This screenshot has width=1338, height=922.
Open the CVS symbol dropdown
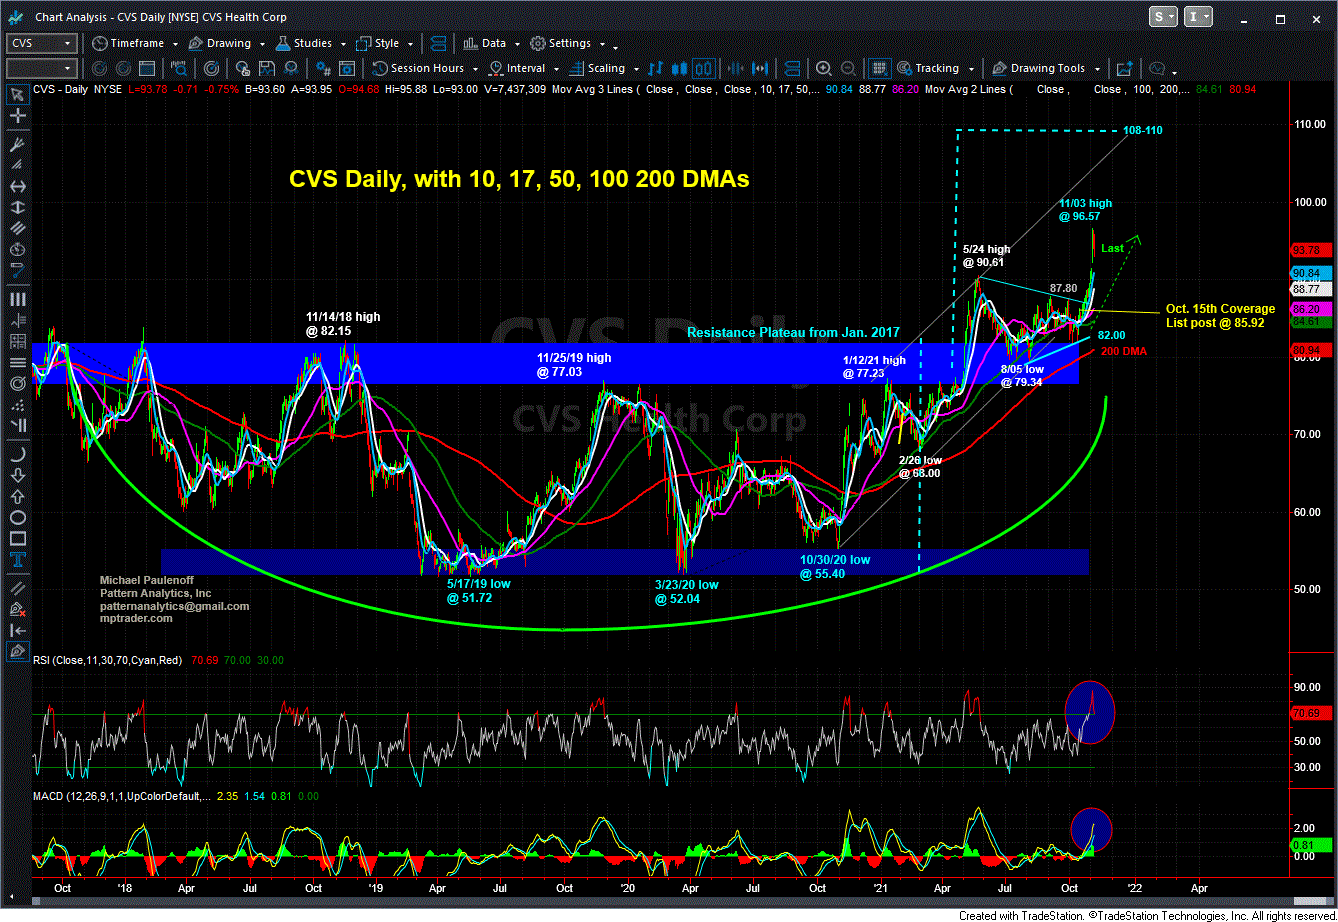67,43
